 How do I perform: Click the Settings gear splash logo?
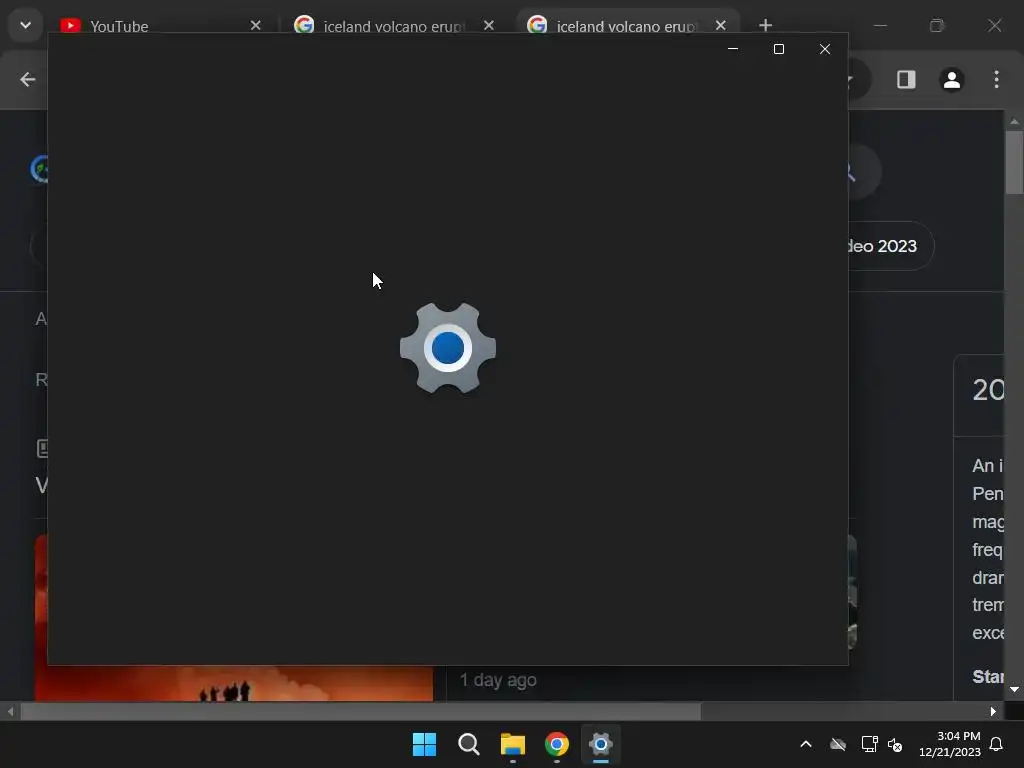[x=448, y=347]
